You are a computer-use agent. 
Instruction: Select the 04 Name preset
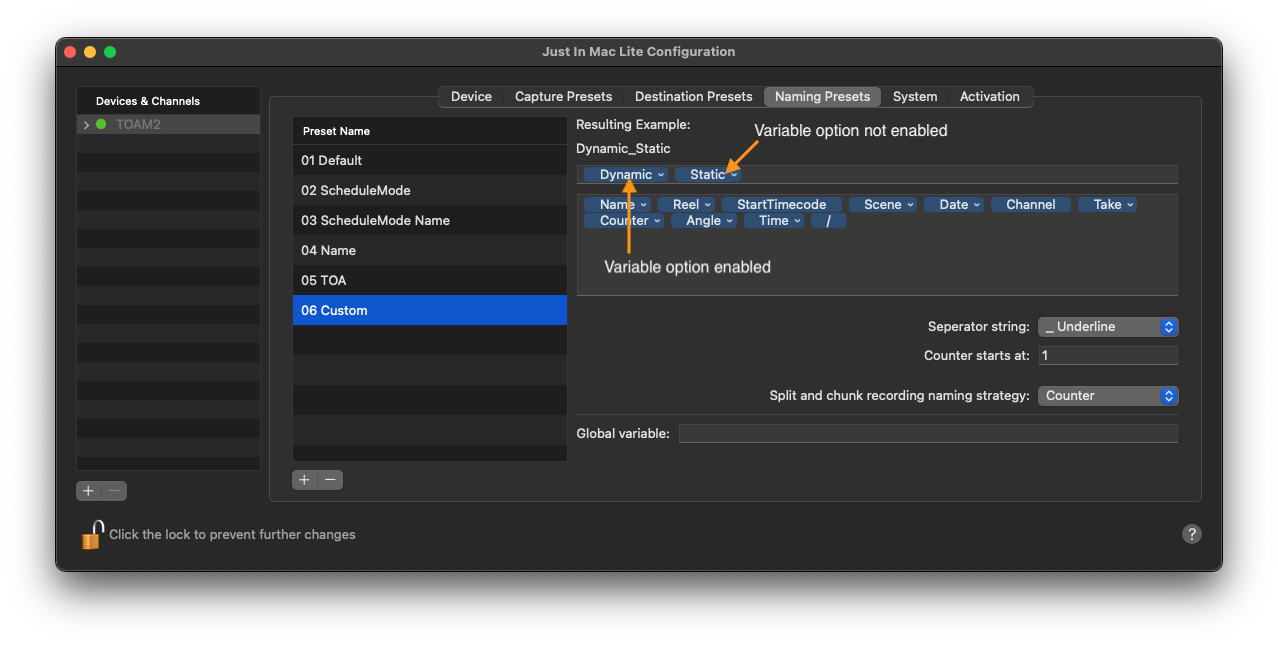pos(430,250)
